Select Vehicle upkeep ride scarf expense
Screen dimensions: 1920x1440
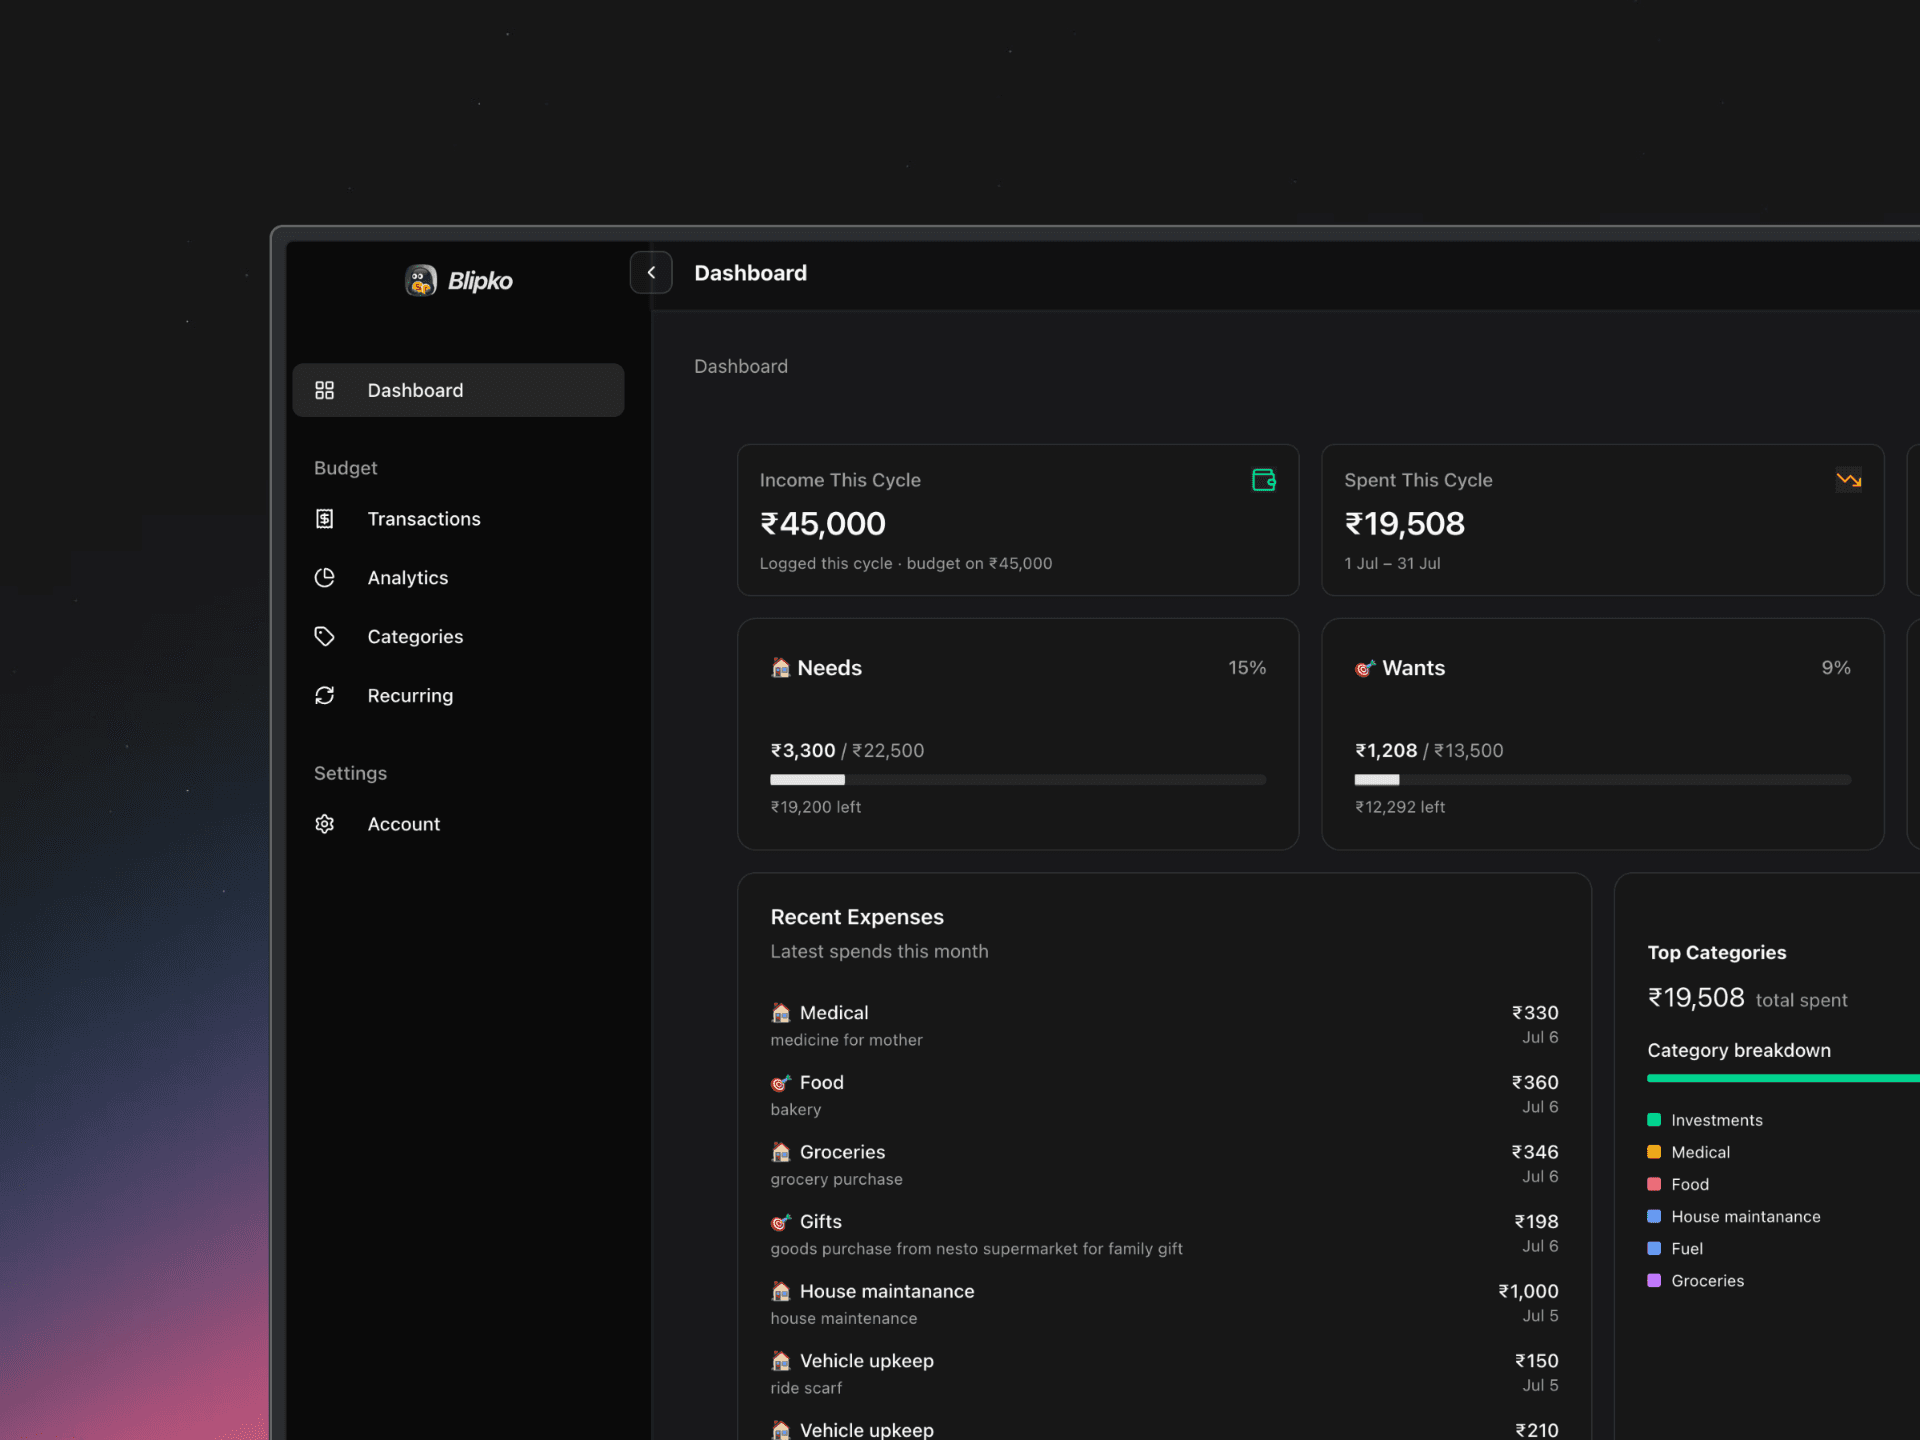867,1361
